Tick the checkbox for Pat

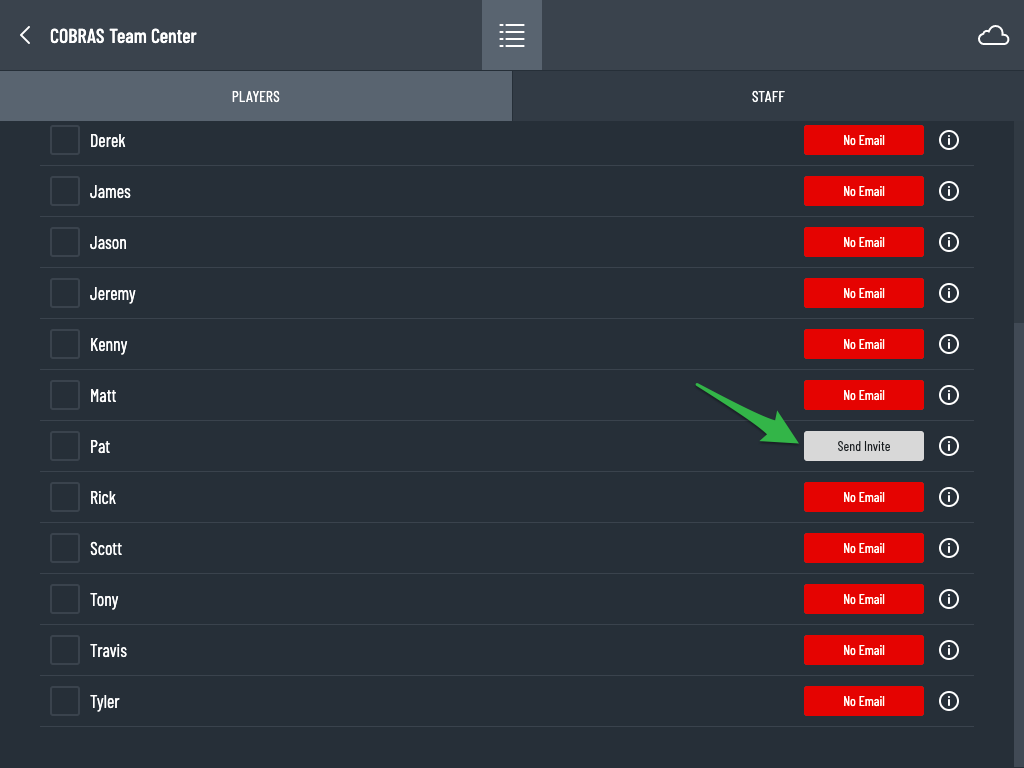pos(65,446)
